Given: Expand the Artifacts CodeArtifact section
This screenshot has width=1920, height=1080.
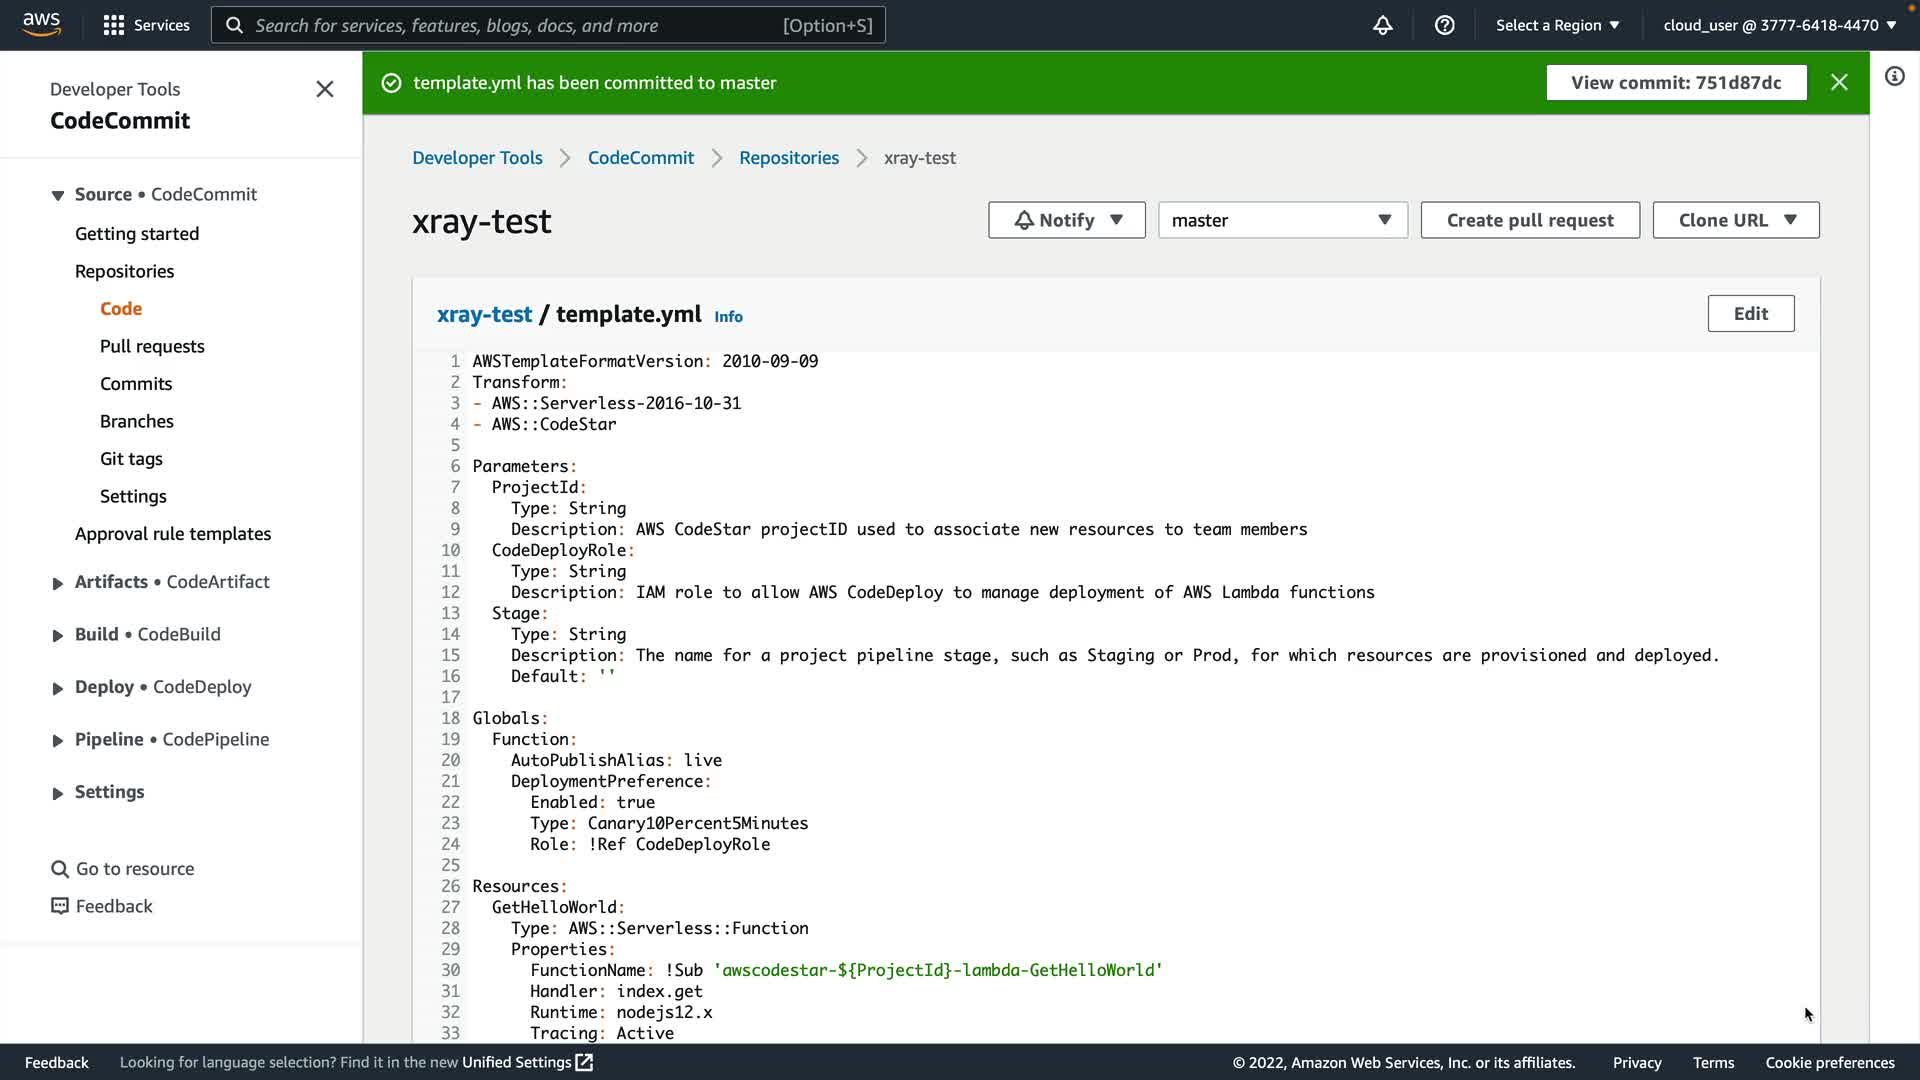Looking at the screenshot, I should point(58,583).
